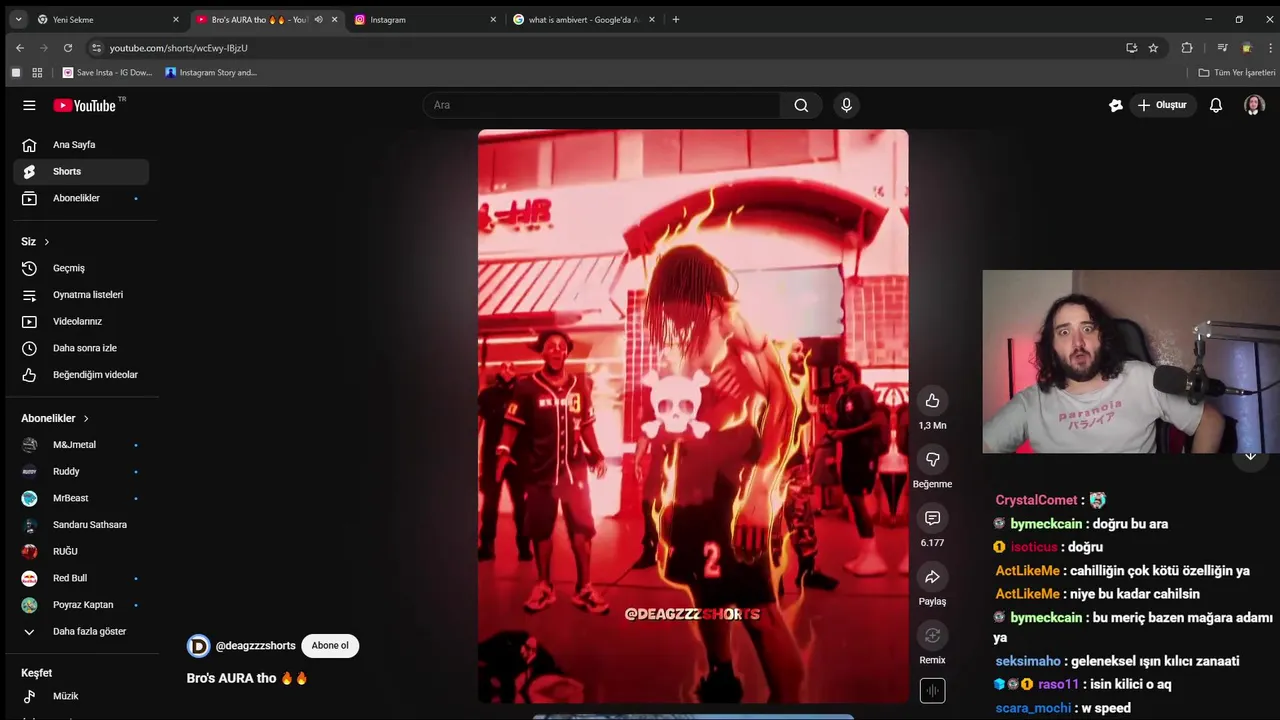This screenshot has height=720, width=1280.
Task: Open Chrome apps grid shortcut
Action: pos(37,72)
